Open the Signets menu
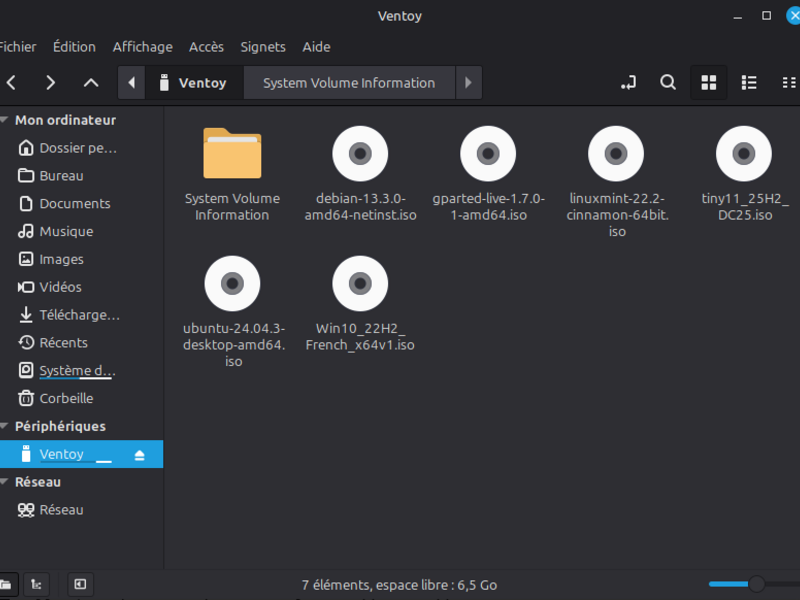 point(263,47)
